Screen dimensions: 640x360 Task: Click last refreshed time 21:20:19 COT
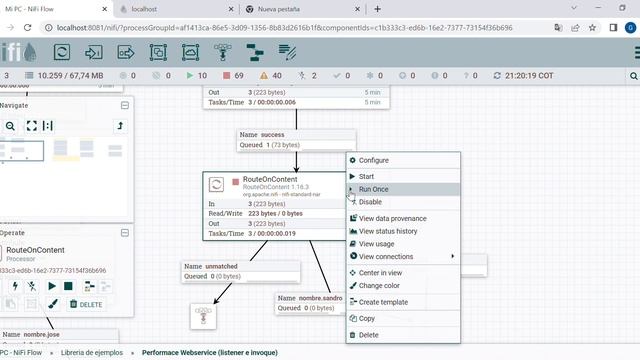pyautogui.click(x=529, y=76)
